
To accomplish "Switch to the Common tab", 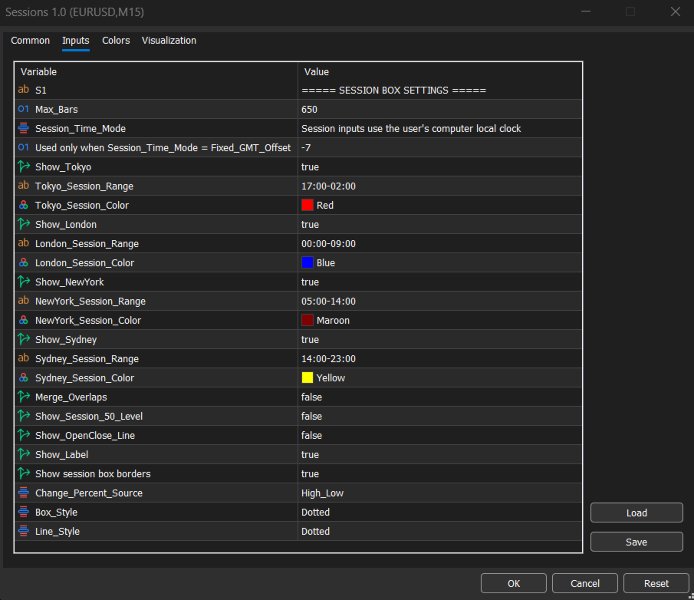I will point(30,40).
